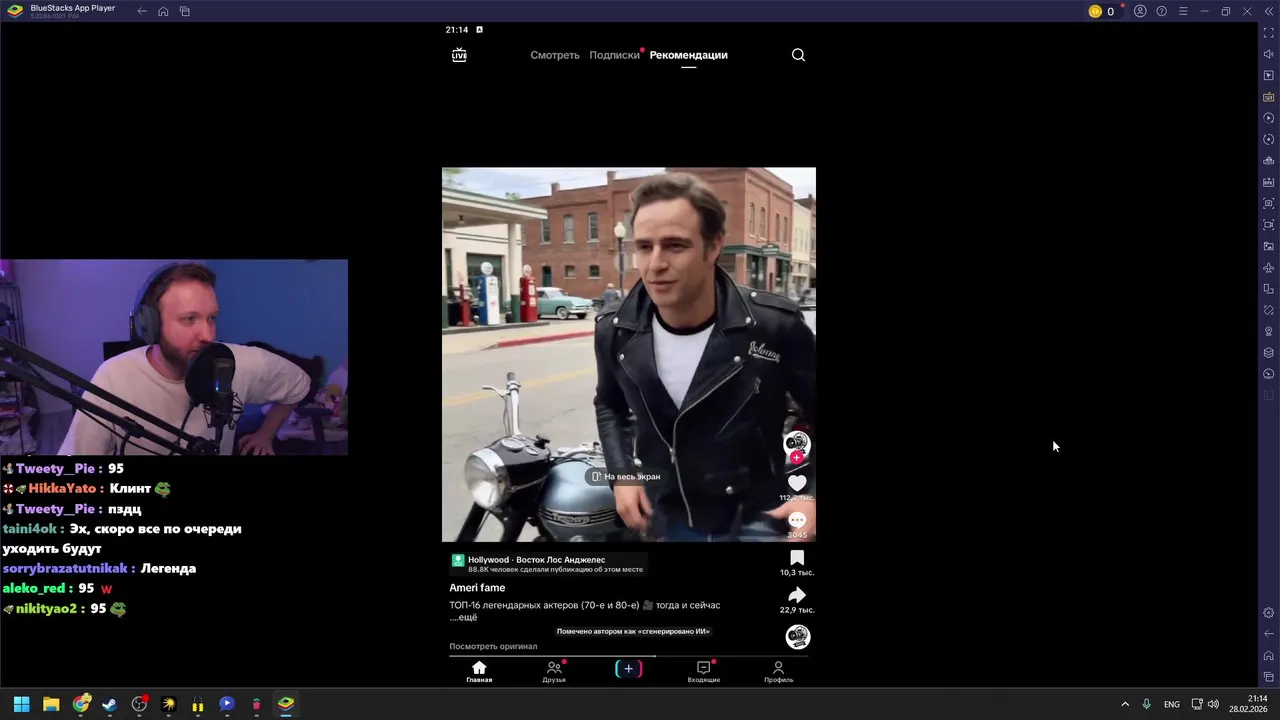Open the media folder sidebar icon
The image size is (1280, 720).
tap(1269, 246)
